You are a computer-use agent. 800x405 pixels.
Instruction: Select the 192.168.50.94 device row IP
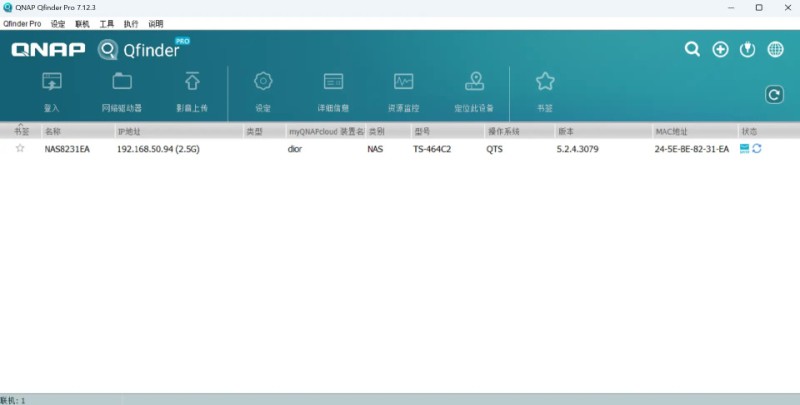click(158, 149)
